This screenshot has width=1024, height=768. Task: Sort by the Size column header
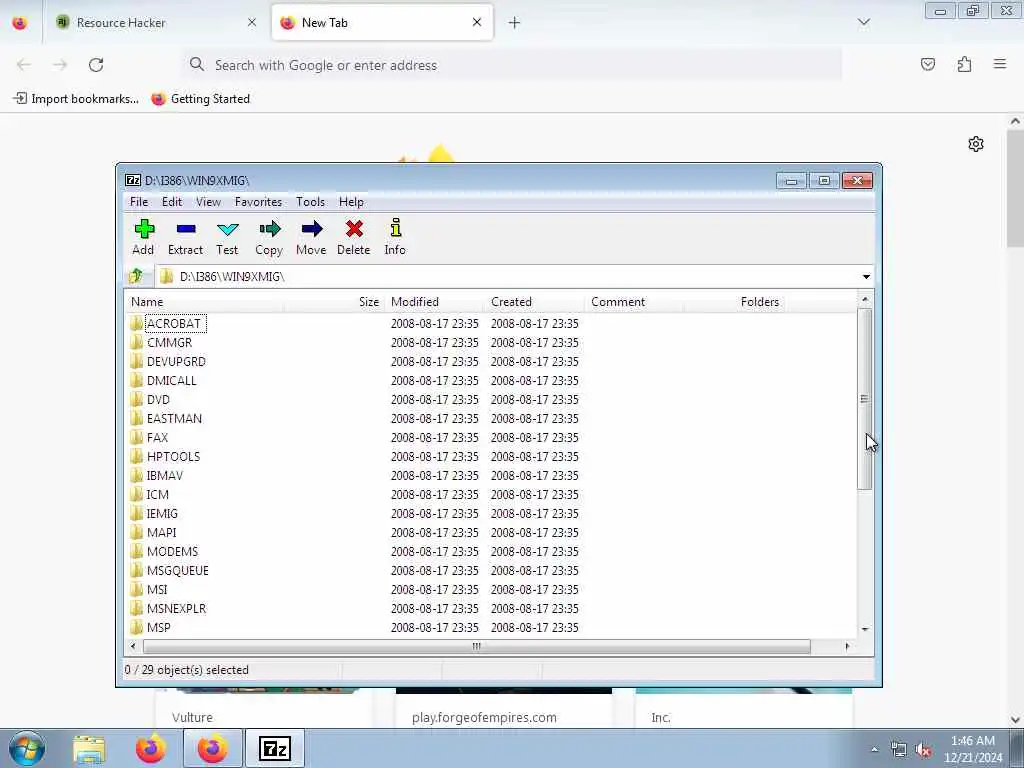(x=334, y=302)
